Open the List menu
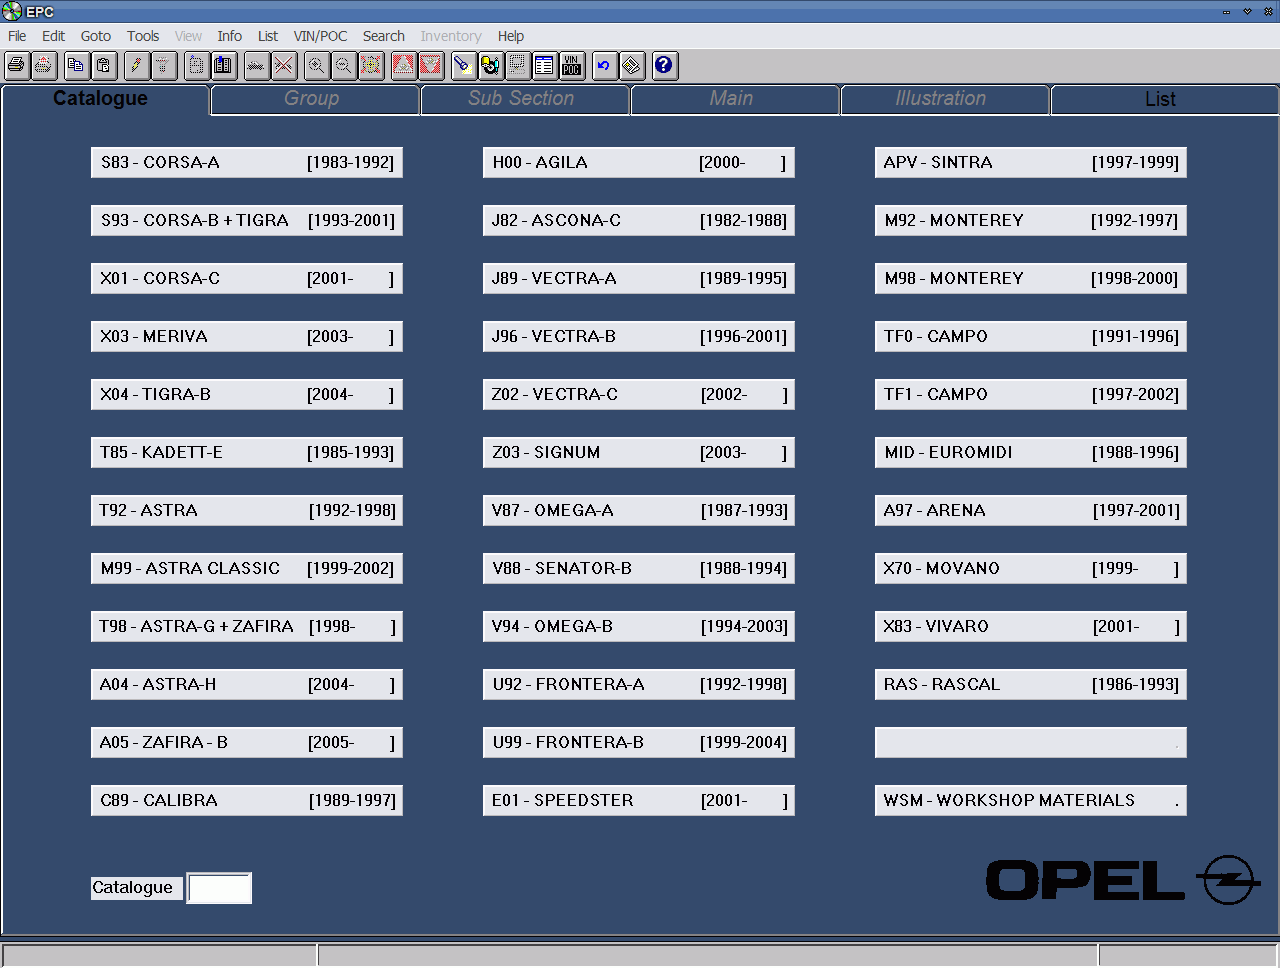The image size is (1280, 968). coord(268,36)
